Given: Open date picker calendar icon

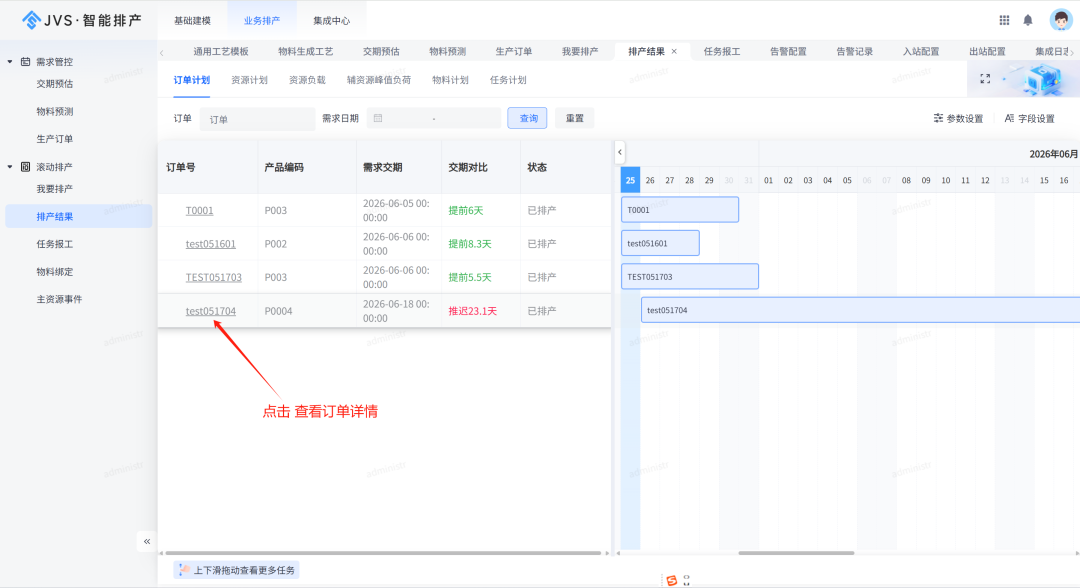Looking at the screenshot, I should [x=377, y=118].
